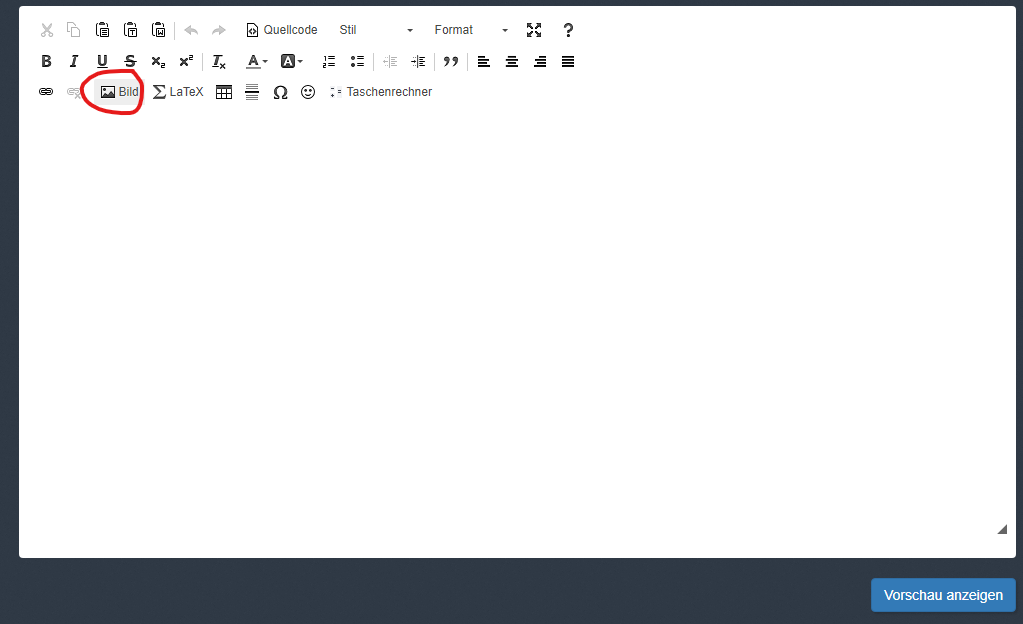Insert a link using the chain icon
Screen dimensions: 1023x624
pyautogui.click(x=46, y=92)
